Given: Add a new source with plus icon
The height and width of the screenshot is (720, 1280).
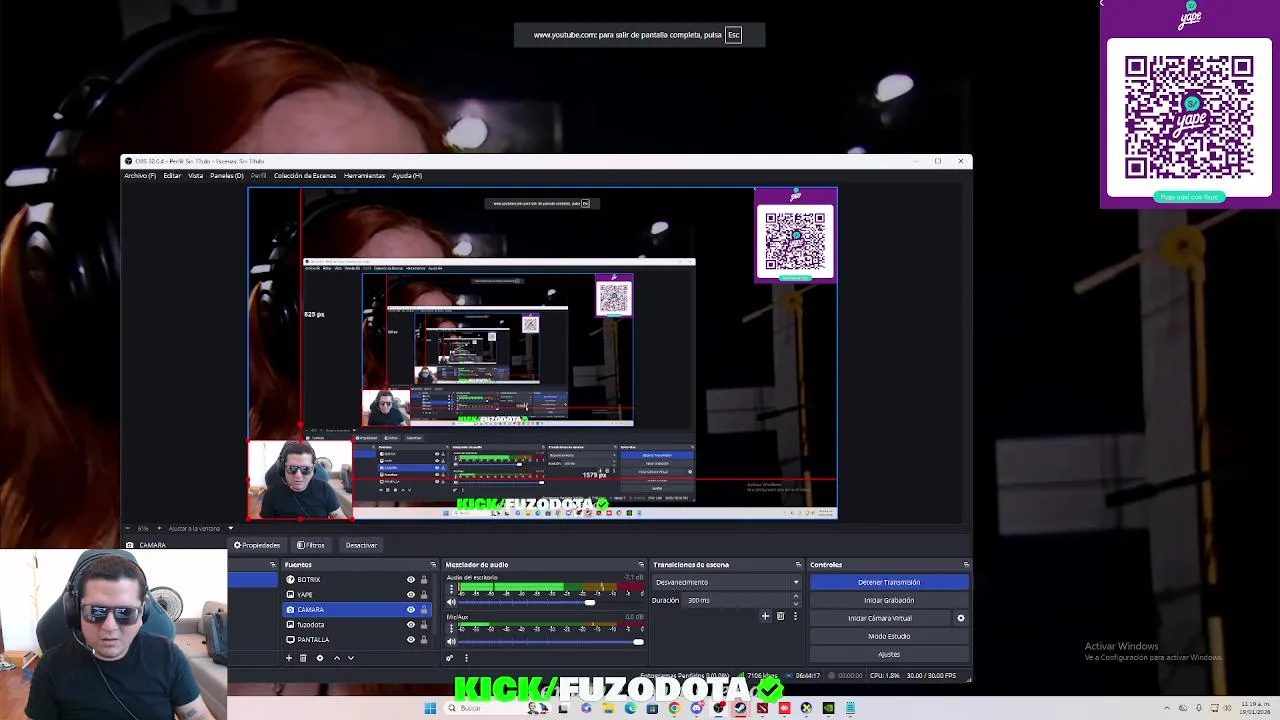Looking at the screenshot, I should [289, 658].
